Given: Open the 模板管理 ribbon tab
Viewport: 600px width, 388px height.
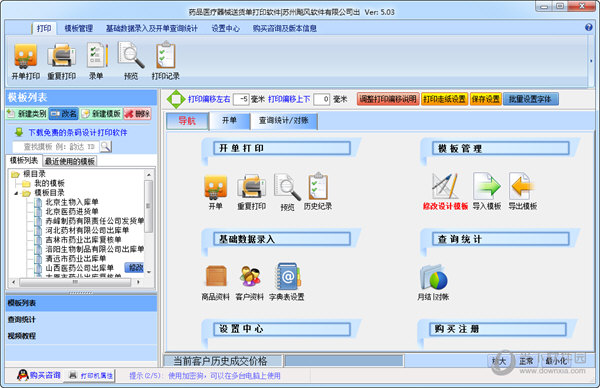Looking at the screenshot, I should [x=78, y=28].
